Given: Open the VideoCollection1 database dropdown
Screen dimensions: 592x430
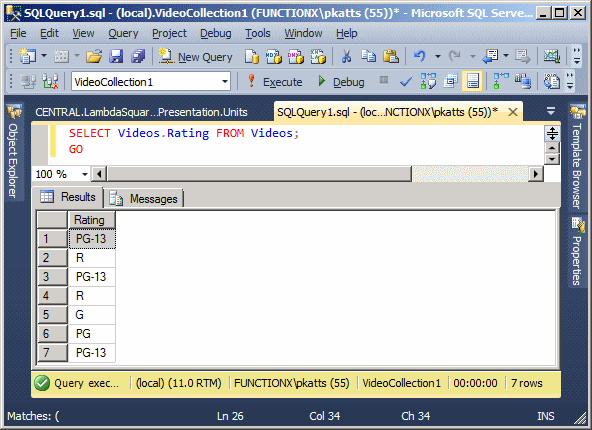Looking at the screenshot, I should coord(225,82).
